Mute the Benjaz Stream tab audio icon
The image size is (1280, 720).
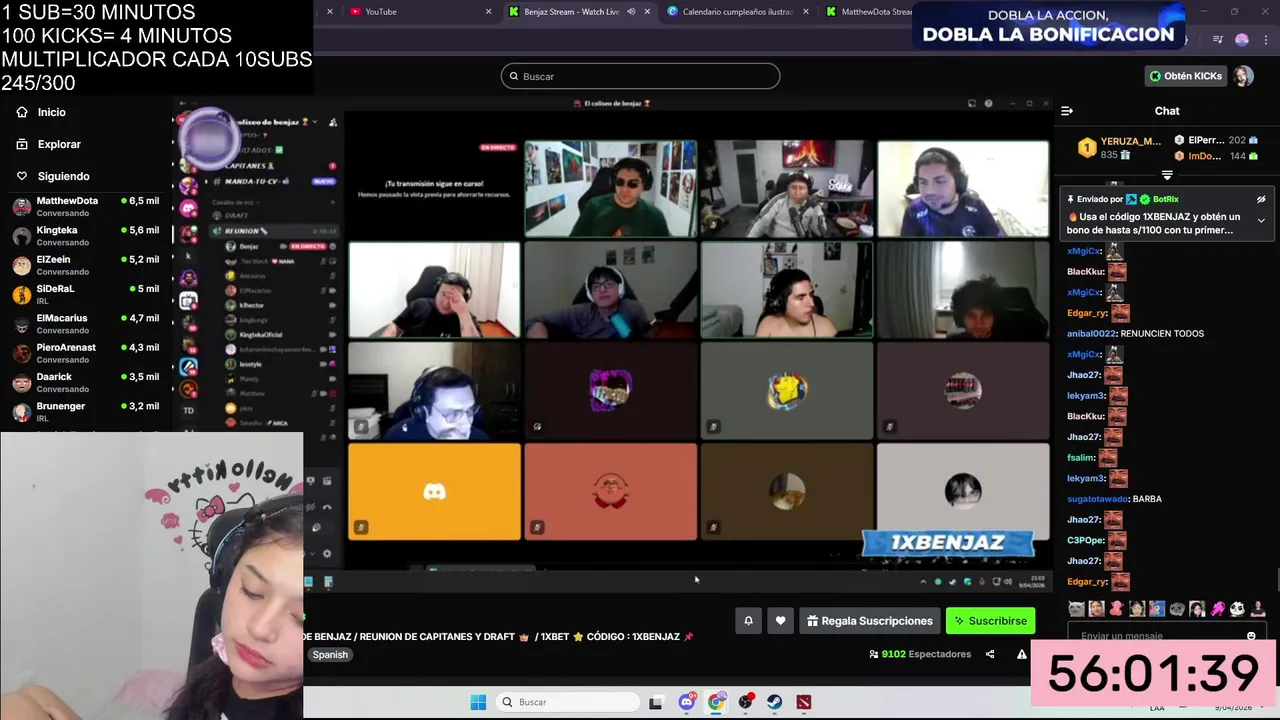(x=631, y=12)
